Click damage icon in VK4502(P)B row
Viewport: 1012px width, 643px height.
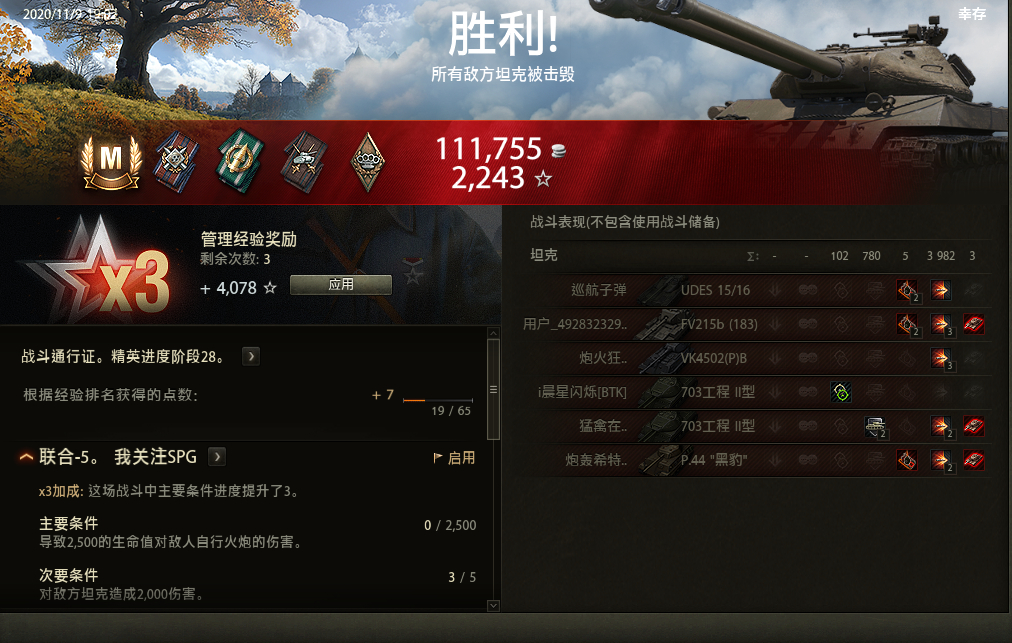pyautogui.click(x=941, y=358)
